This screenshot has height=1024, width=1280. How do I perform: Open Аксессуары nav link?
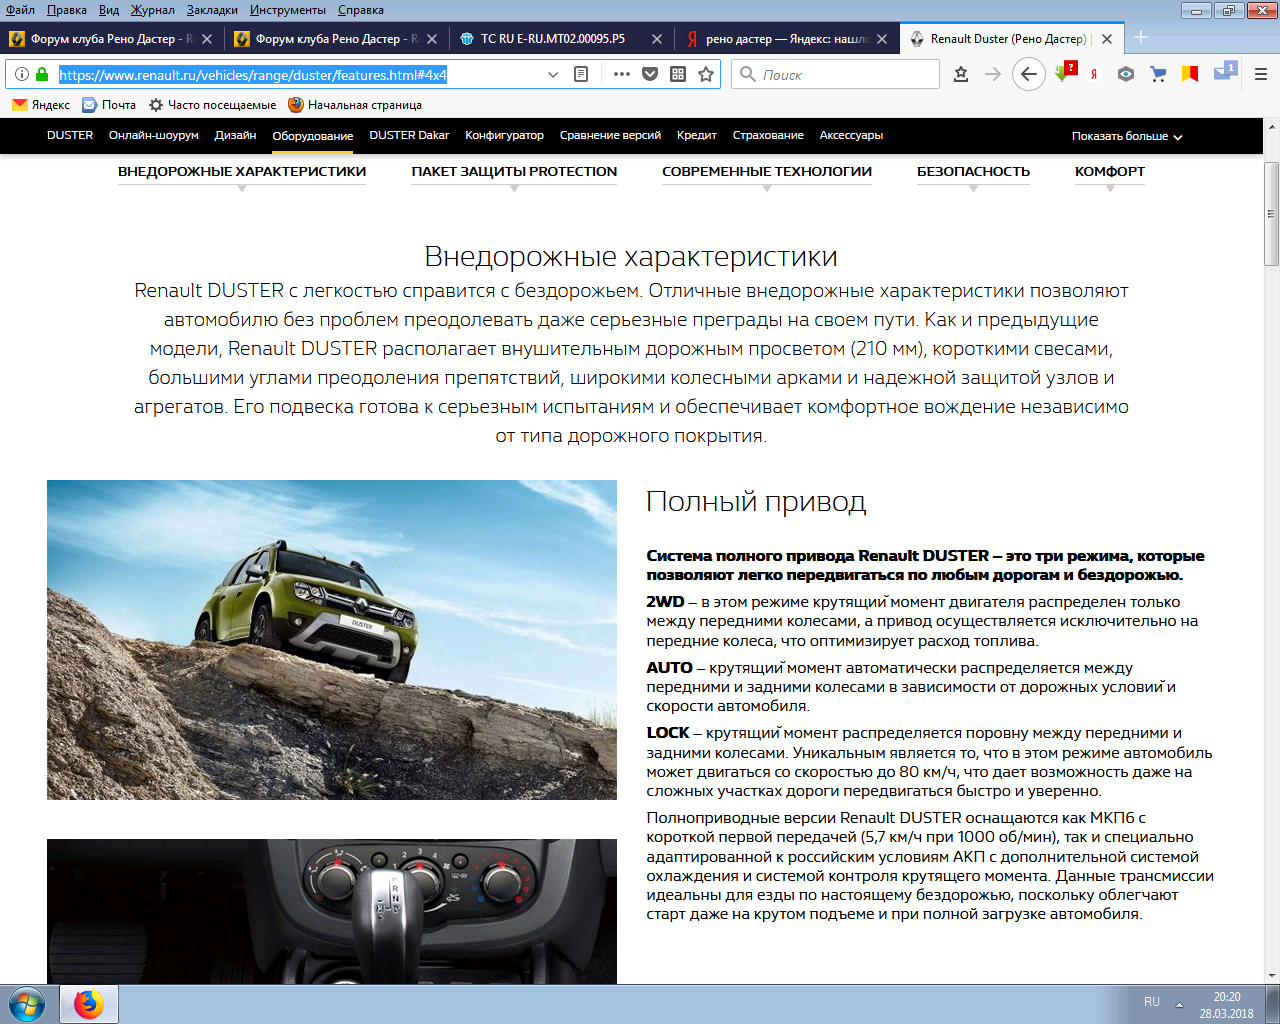(x=851, y=135)
